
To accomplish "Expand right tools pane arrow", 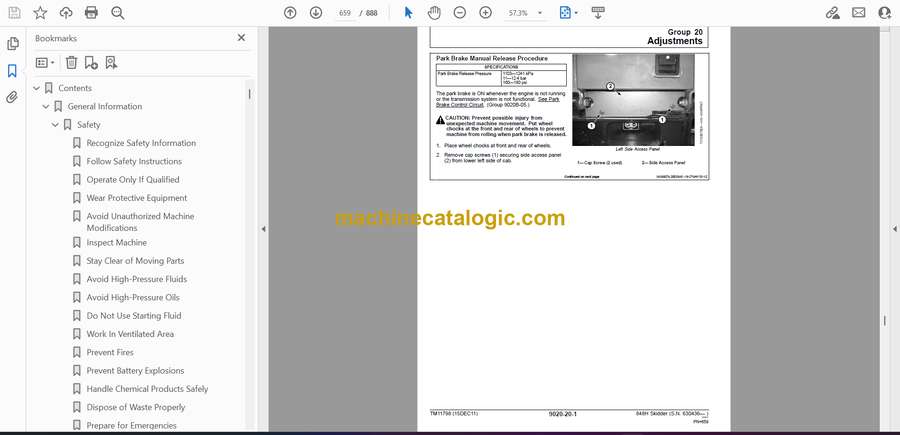I will point(895,229).
